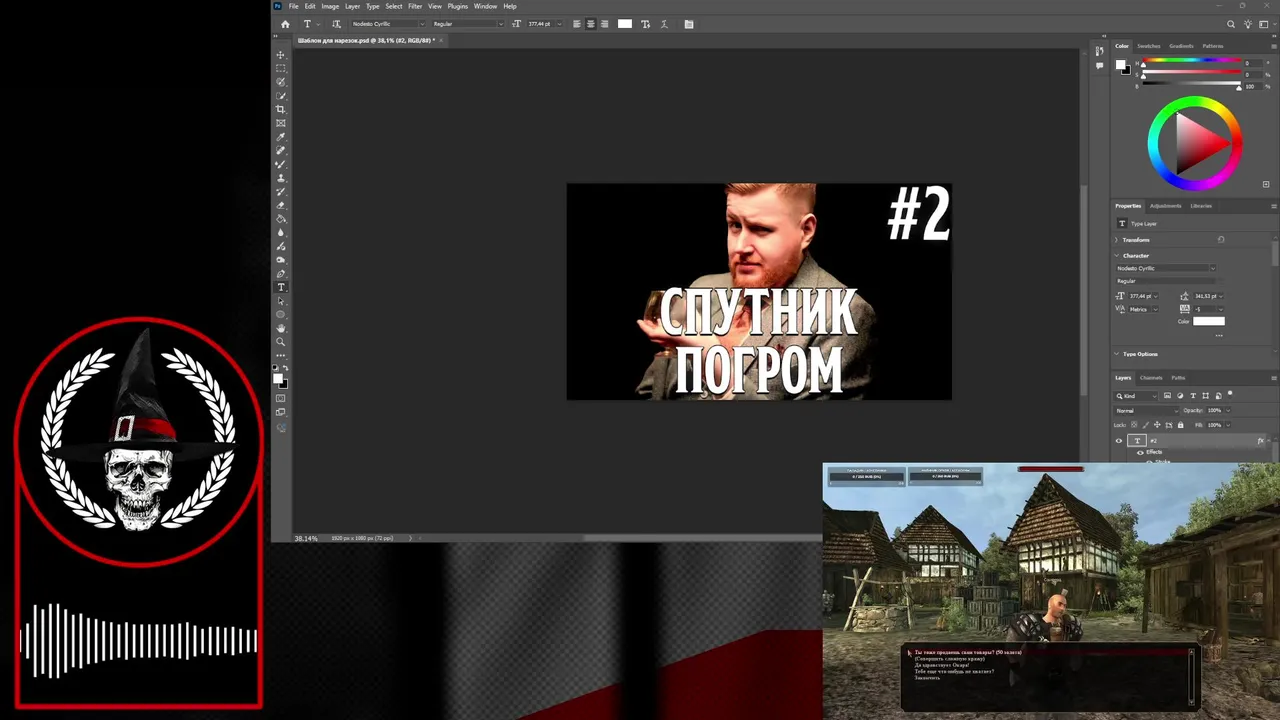Toggle the adjustment layers filter icon
The height and width of the screenshot is (720, 1280).
[1180, 396]
